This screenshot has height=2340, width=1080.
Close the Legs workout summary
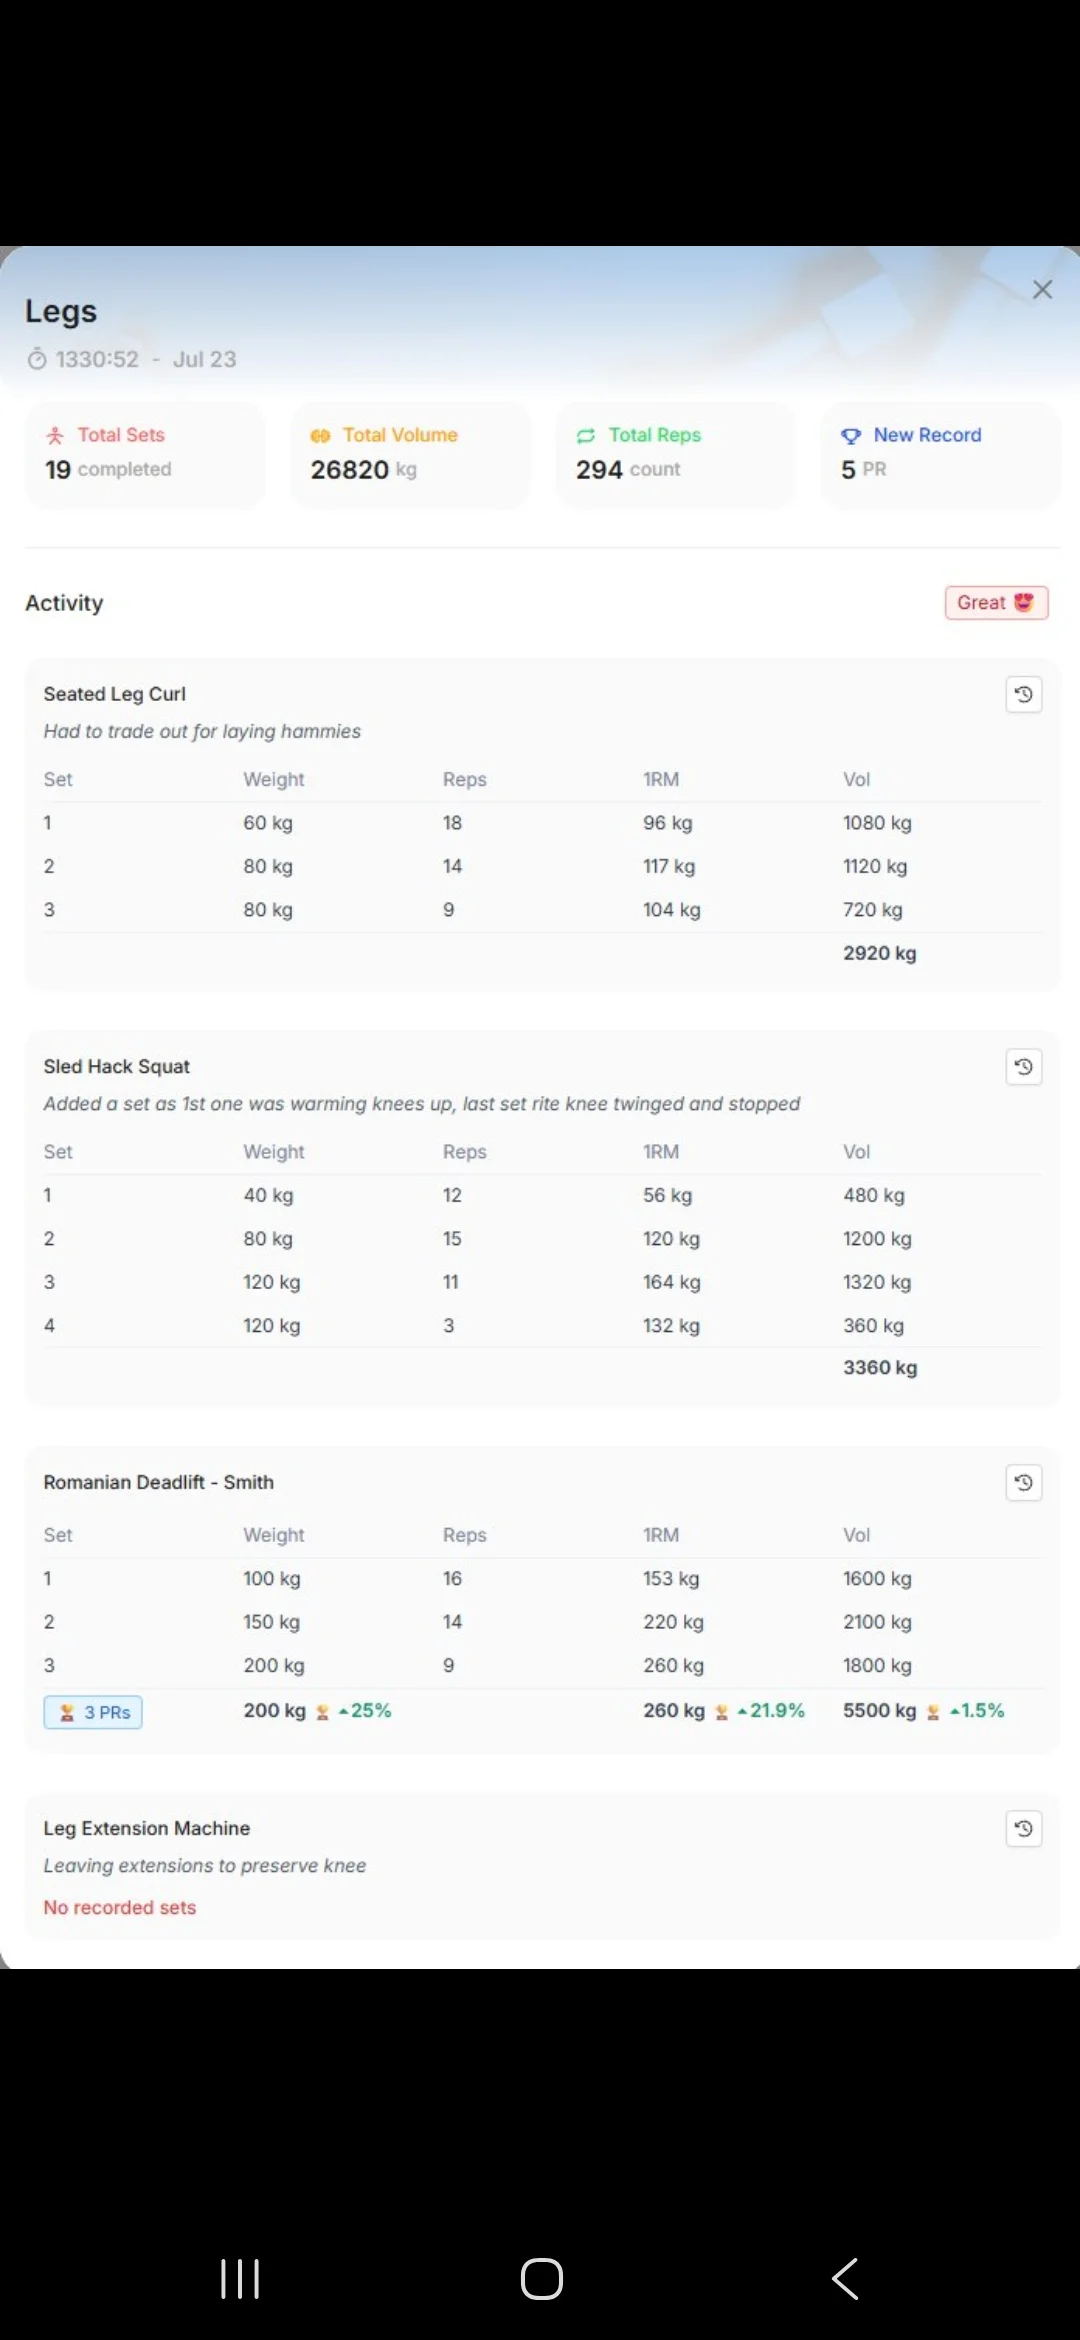point(1042,289)
